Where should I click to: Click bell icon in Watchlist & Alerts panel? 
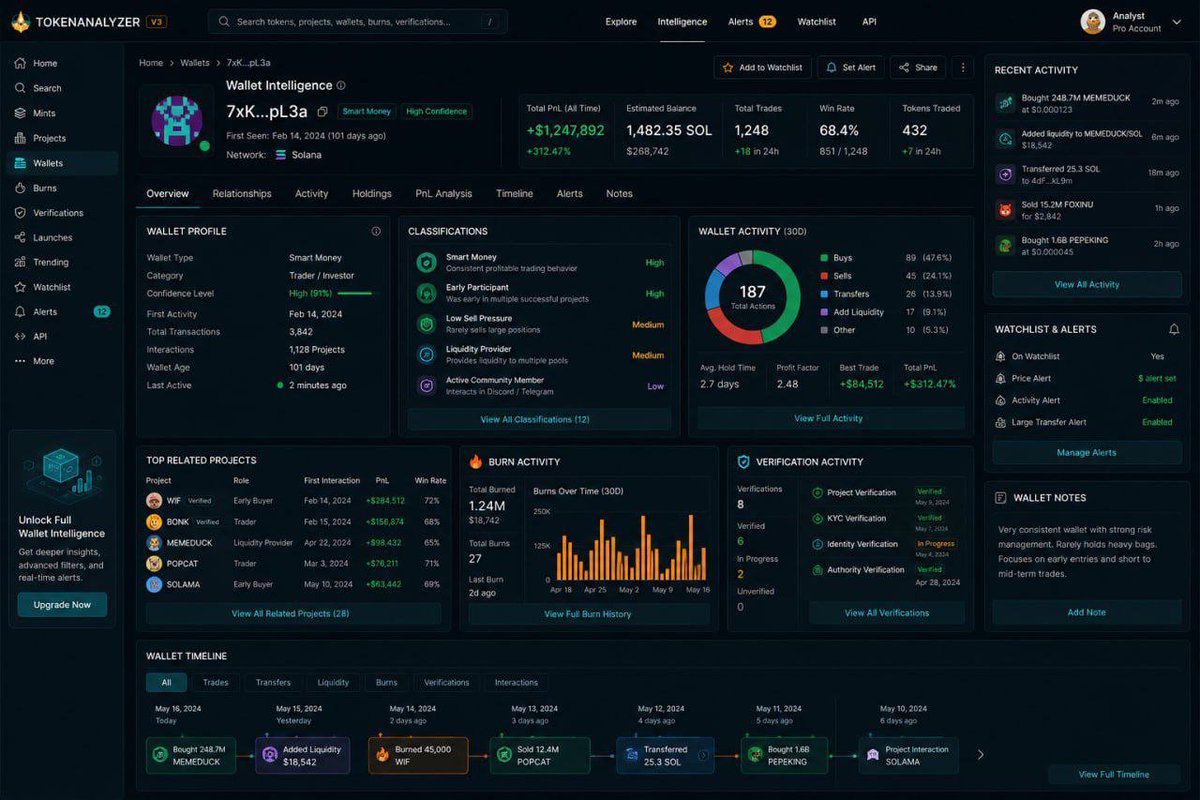[x=1174, y=329]
